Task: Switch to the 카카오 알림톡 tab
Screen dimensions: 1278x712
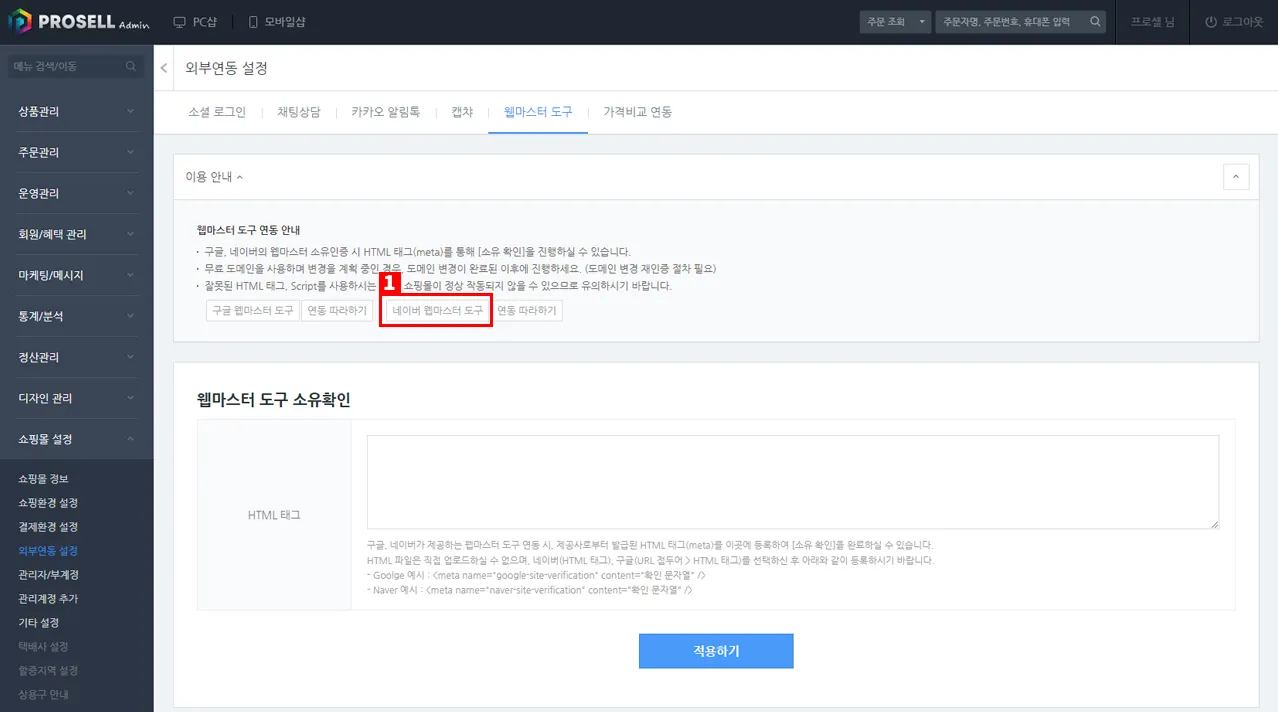Action: [386, 112]
